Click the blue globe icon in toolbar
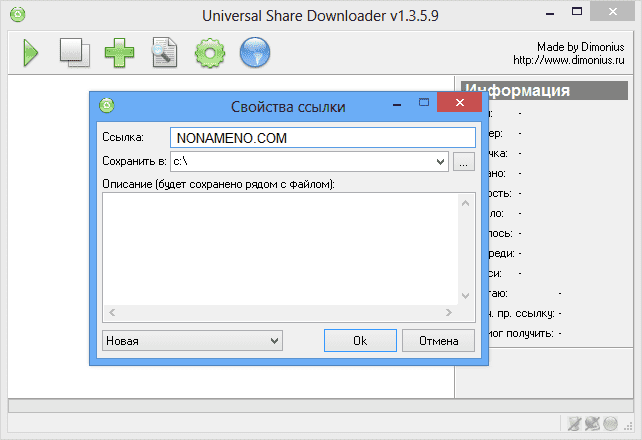The width and height of the screenshot is (642, 440). 256,52
